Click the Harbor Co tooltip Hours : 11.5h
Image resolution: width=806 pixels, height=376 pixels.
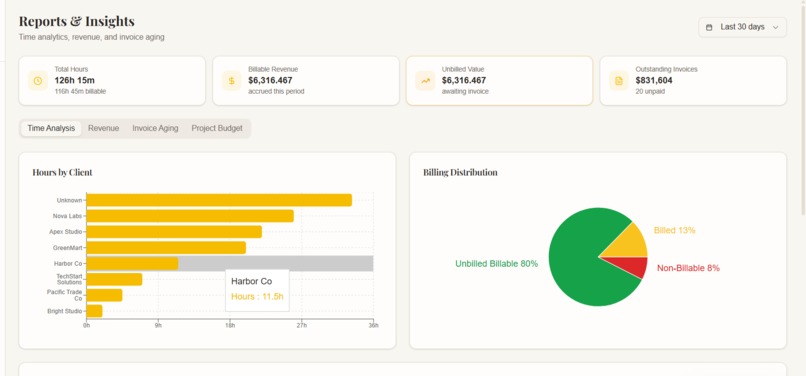pos(257,296)
